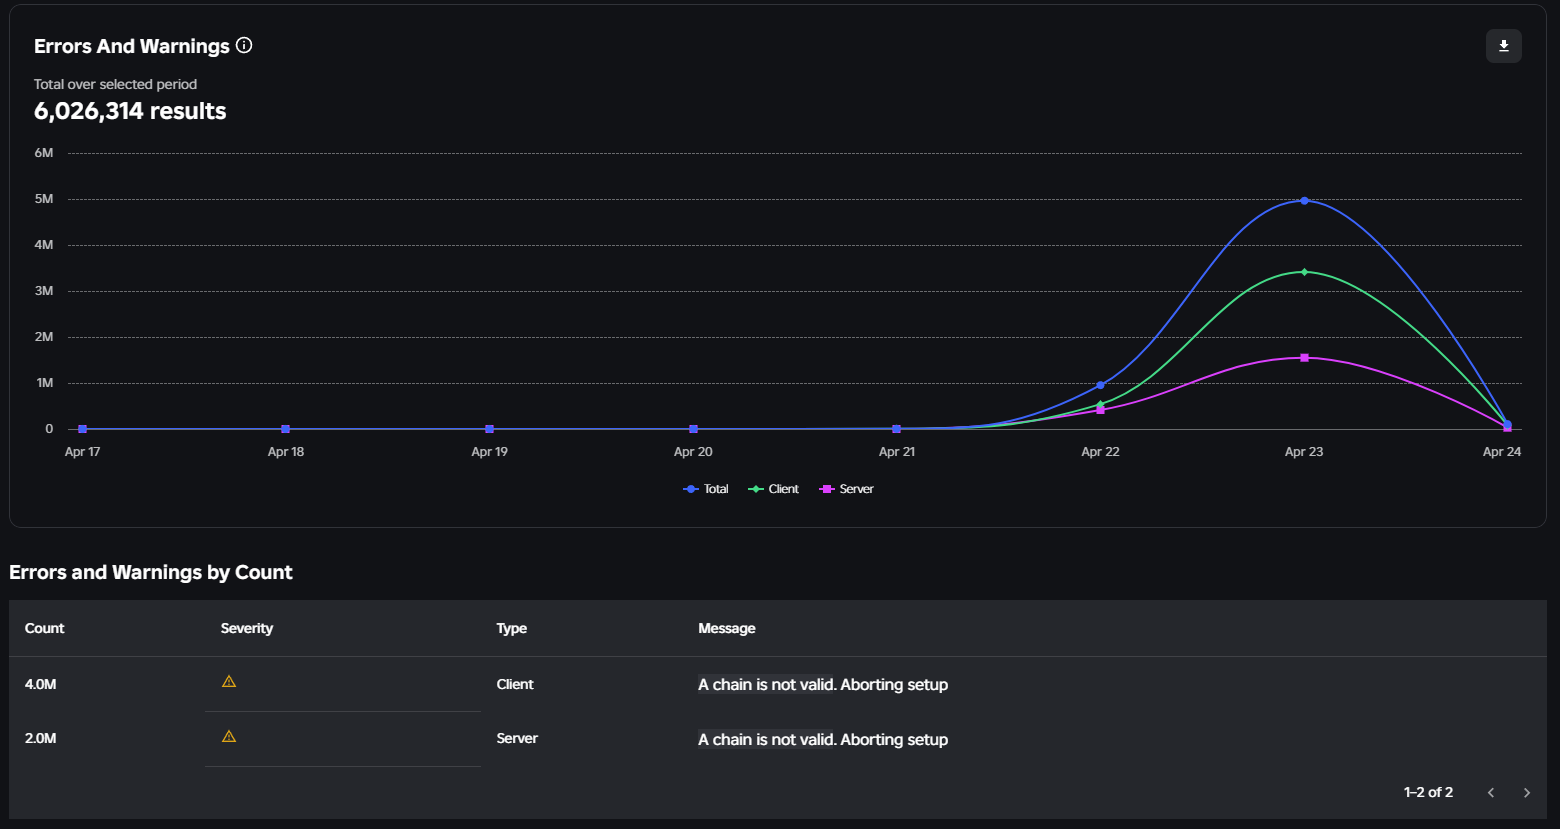Image resolution: width=1560 pixels, height=829 pixels.
Task: Sort the table by the Type column
Action: [x=512, y=628]
